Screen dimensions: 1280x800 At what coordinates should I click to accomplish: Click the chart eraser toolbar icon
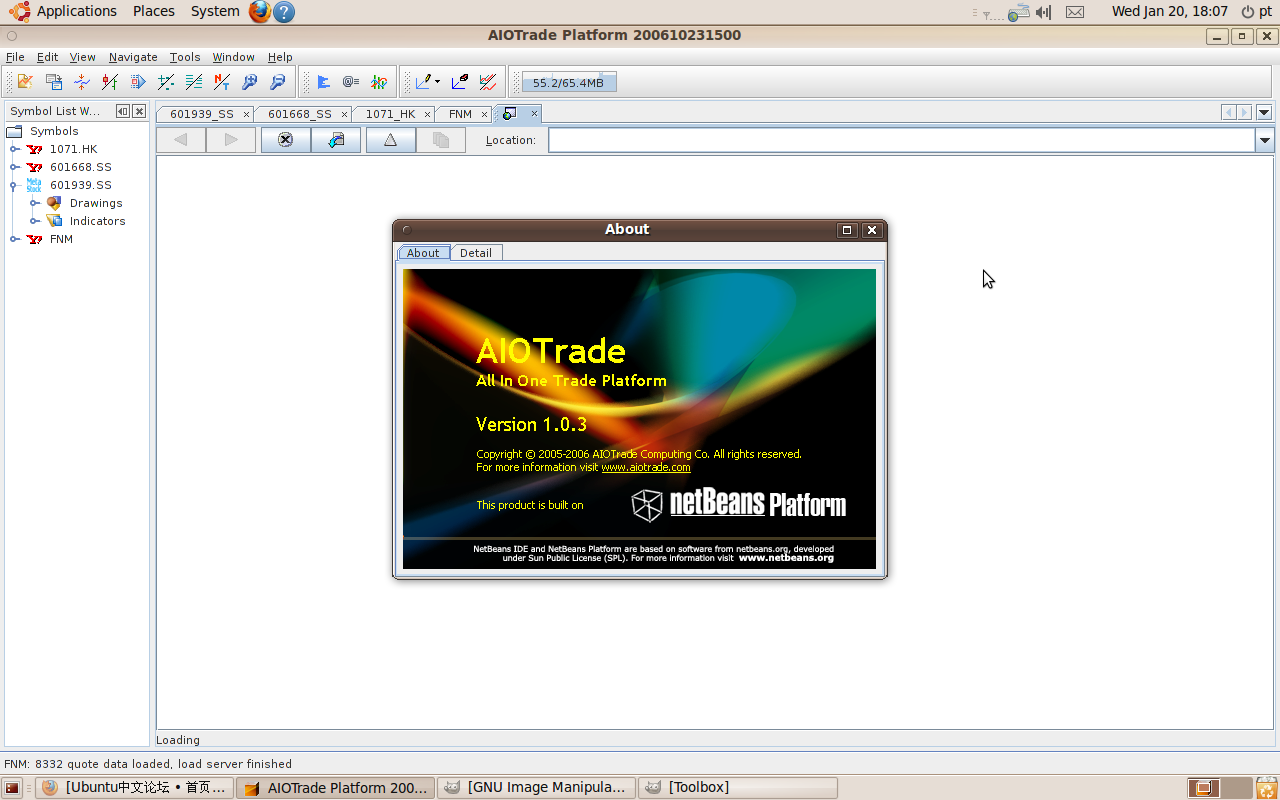point(460,82)
